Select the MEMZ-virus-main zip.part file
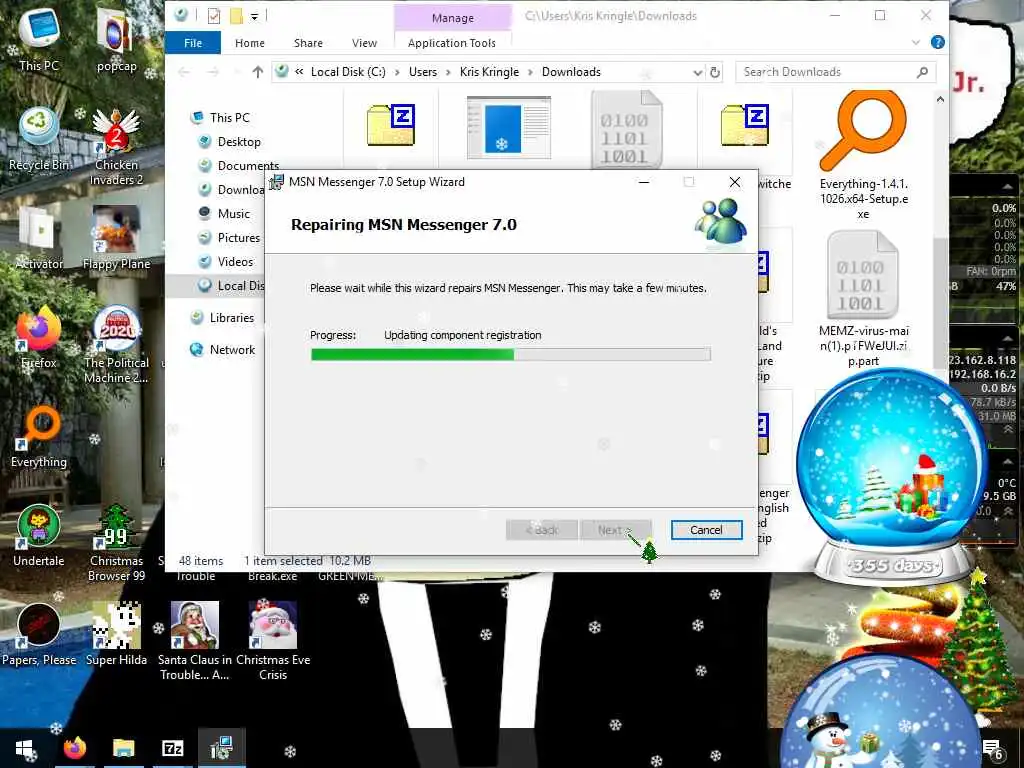 (863, 300)
